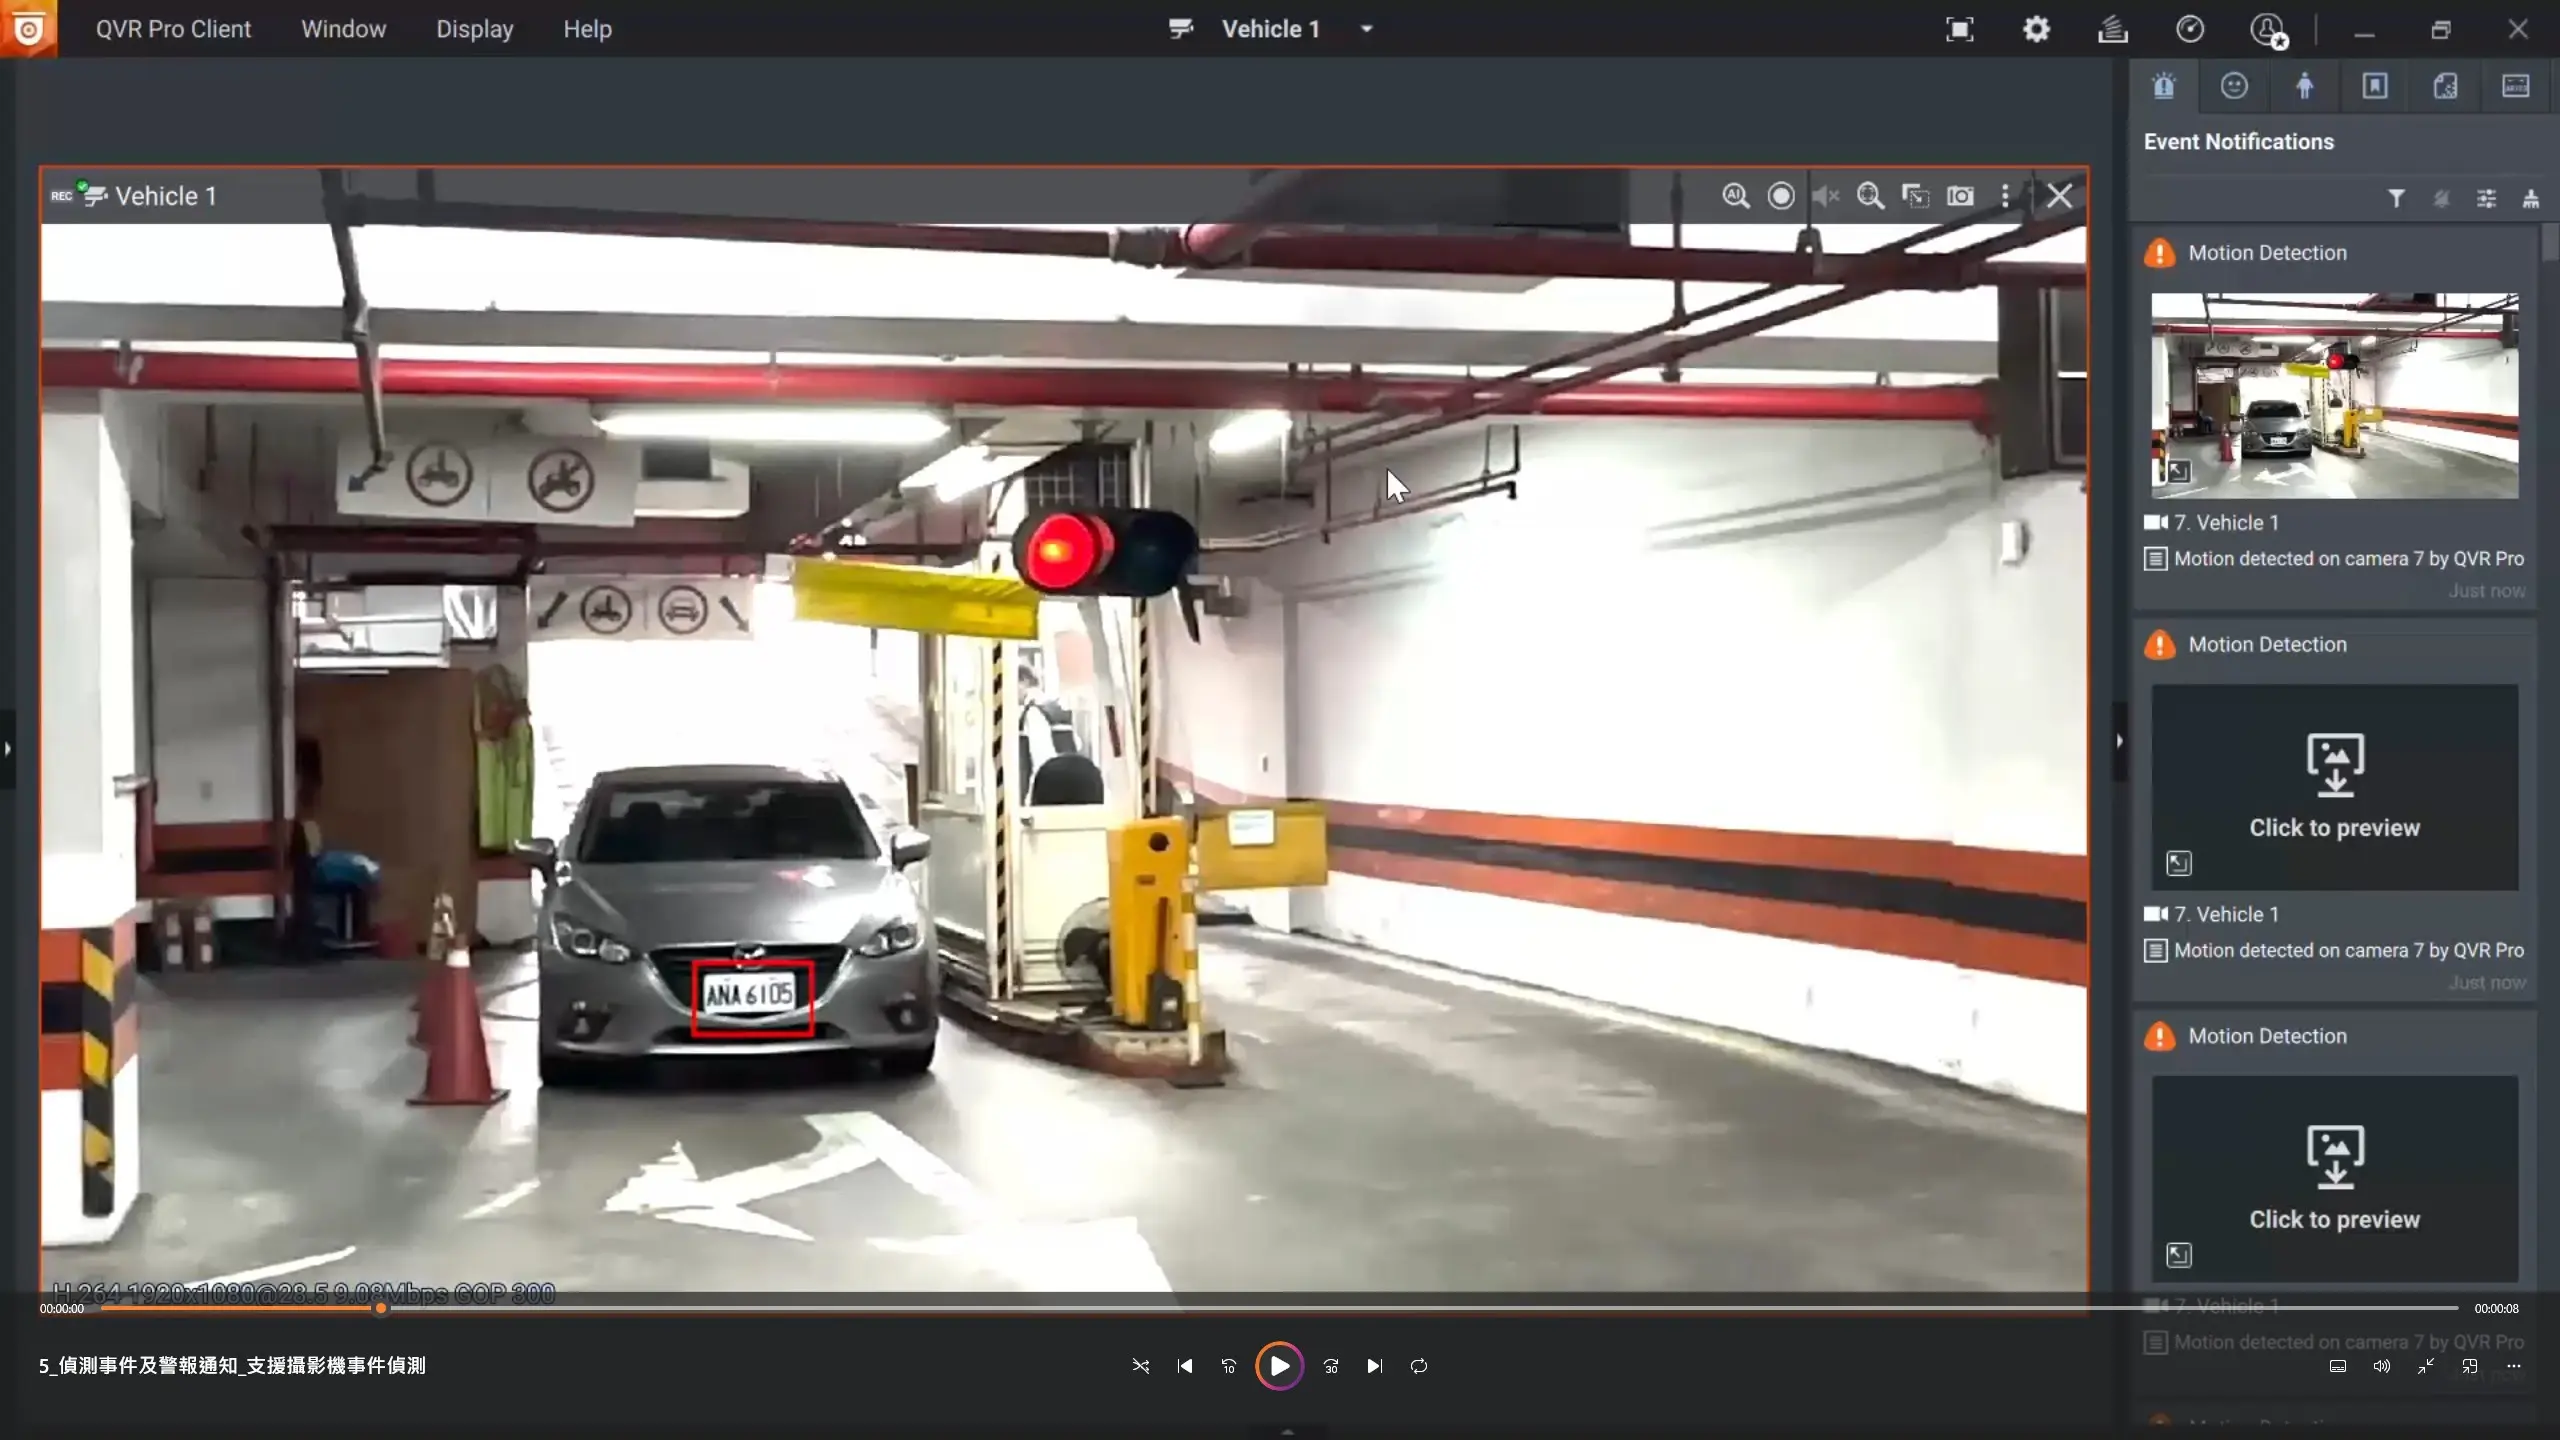Image resolution: width=2560 pixels, height=1440 pixels.
Task: Click the dashboard gauge icon in title bar
Action: pos(2190,29)
